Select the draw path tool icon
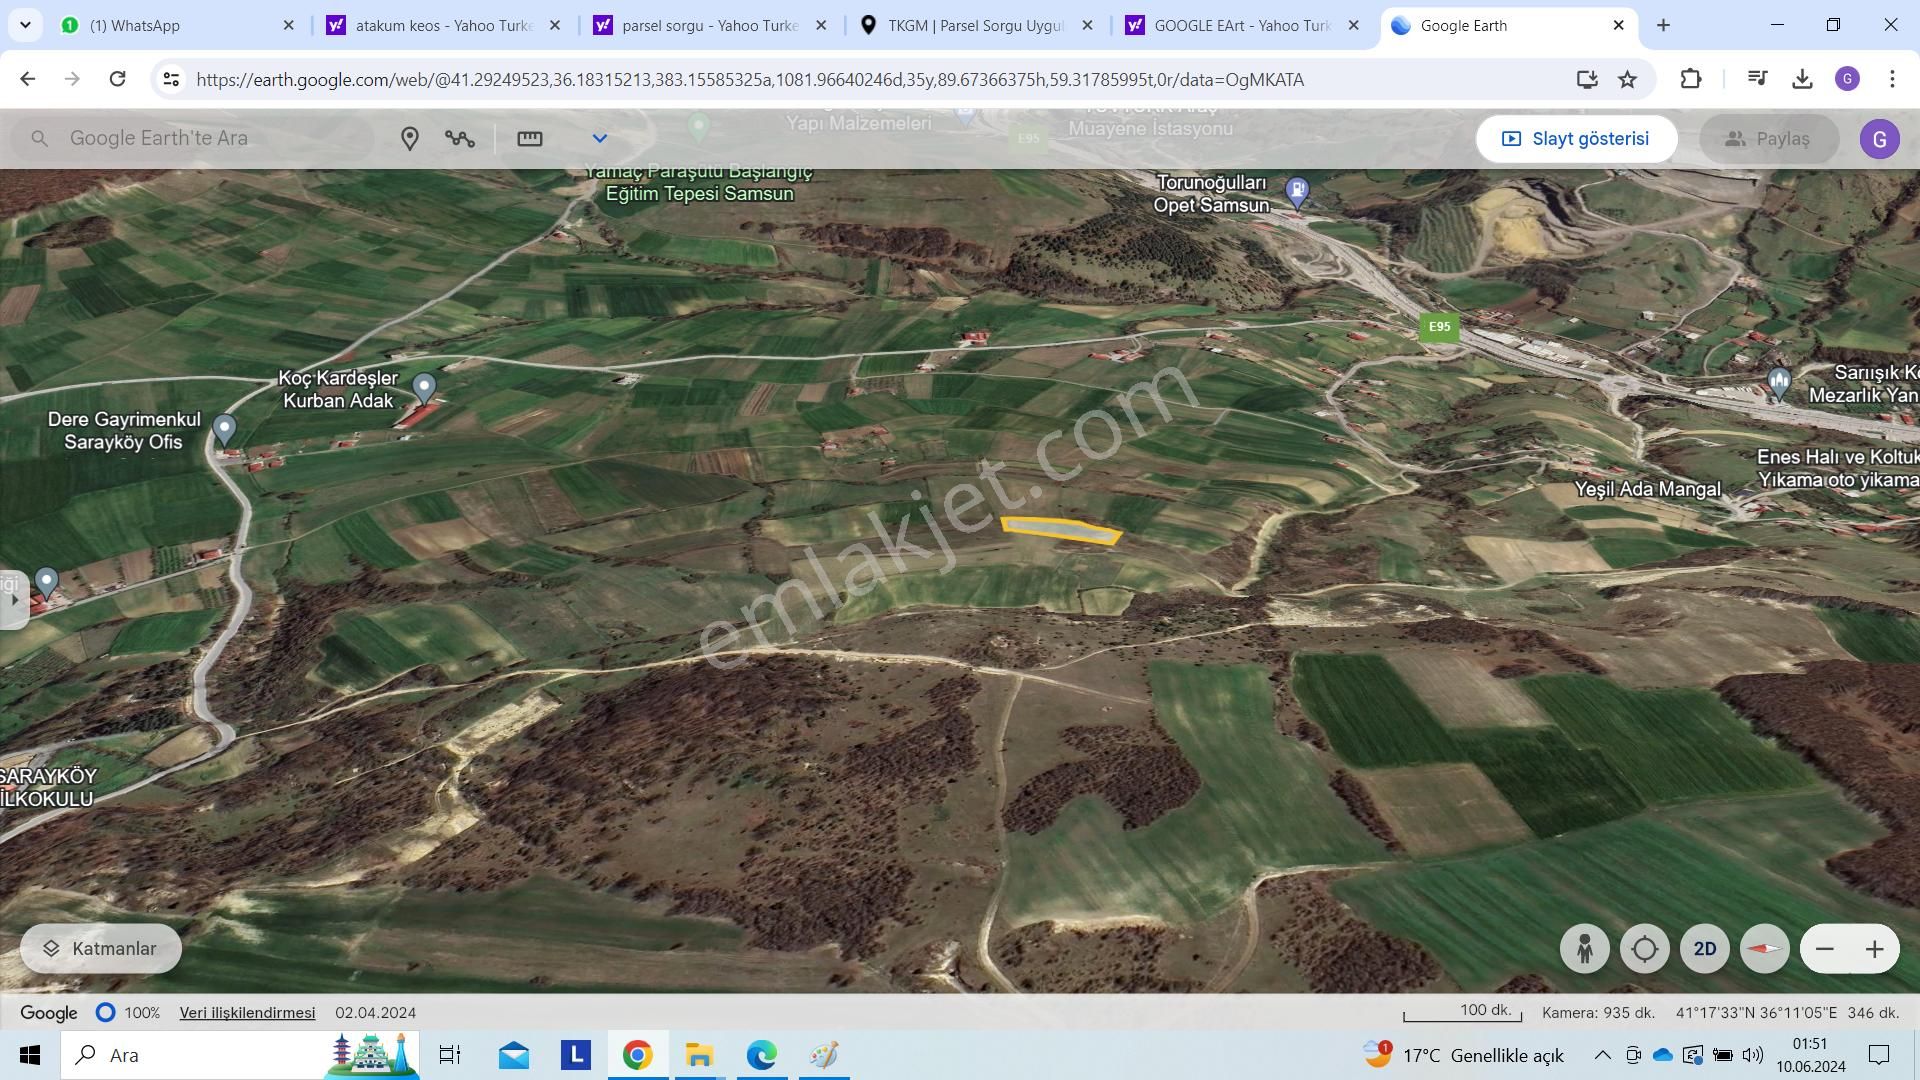This screenshot has width=1920, height=1080. point(460,139)
